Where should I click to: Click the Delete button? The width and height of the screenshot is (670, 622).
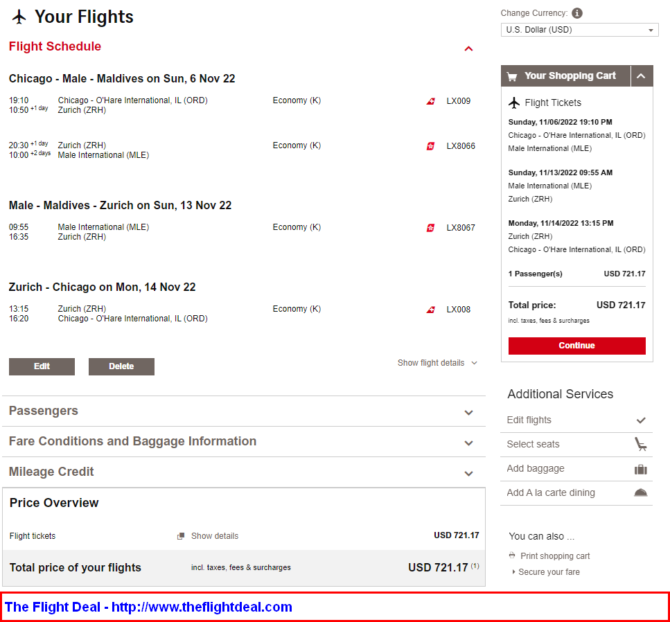121,367
